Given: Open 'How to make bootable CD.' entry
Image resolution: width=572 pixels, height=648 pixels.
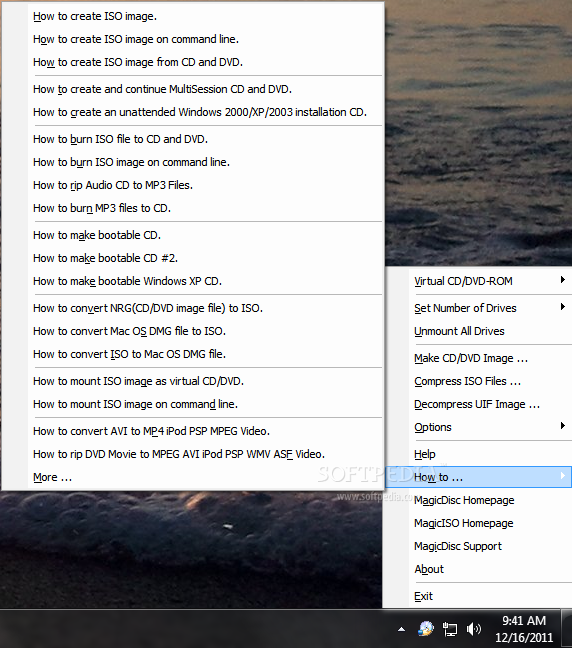Looking at the screenshot, I should [x=193, y=235].
